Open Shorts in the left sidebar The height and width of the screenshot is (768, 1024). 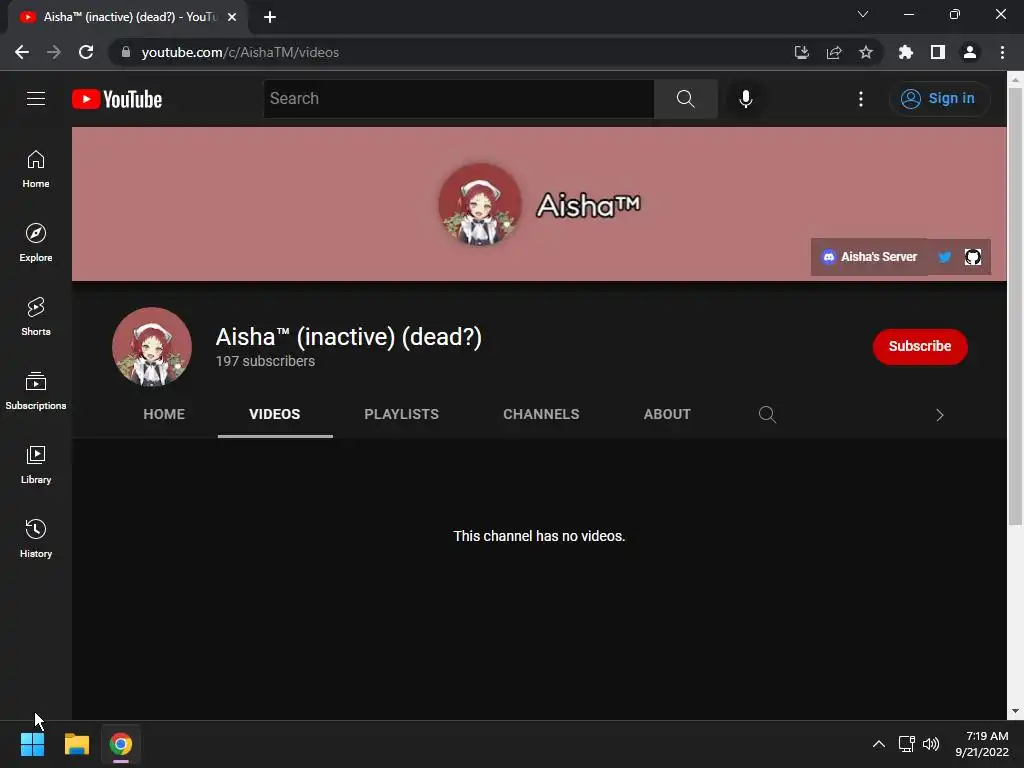pos(36,317)
